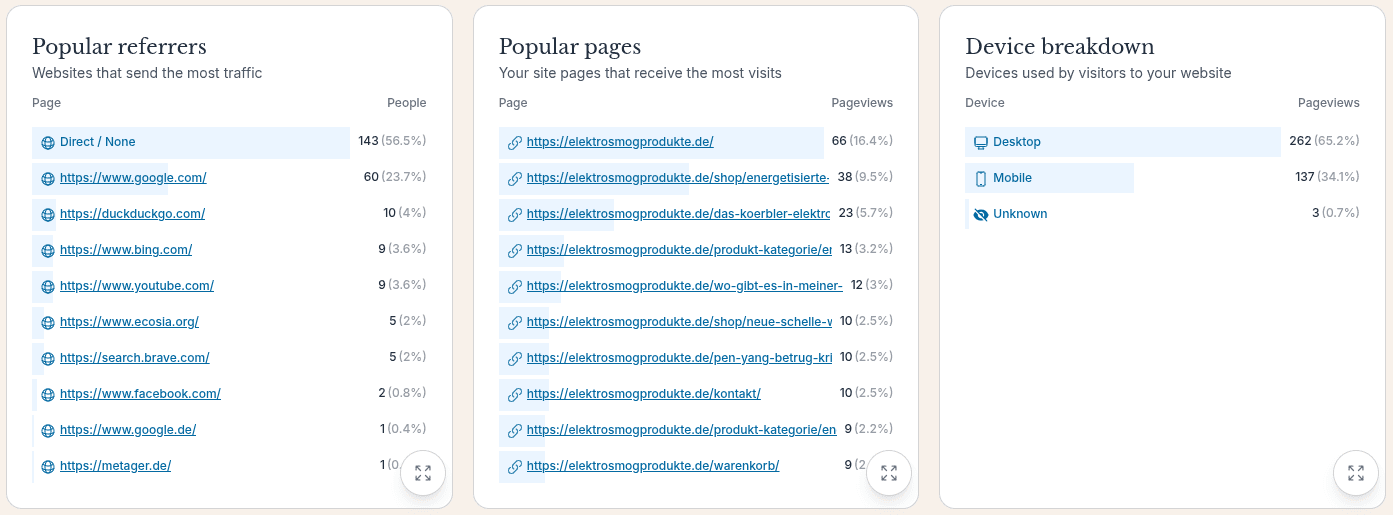Click the link icon beside the warenkorb page
The height and width of the screenshot is (515, 1393).
click(514, 466)
